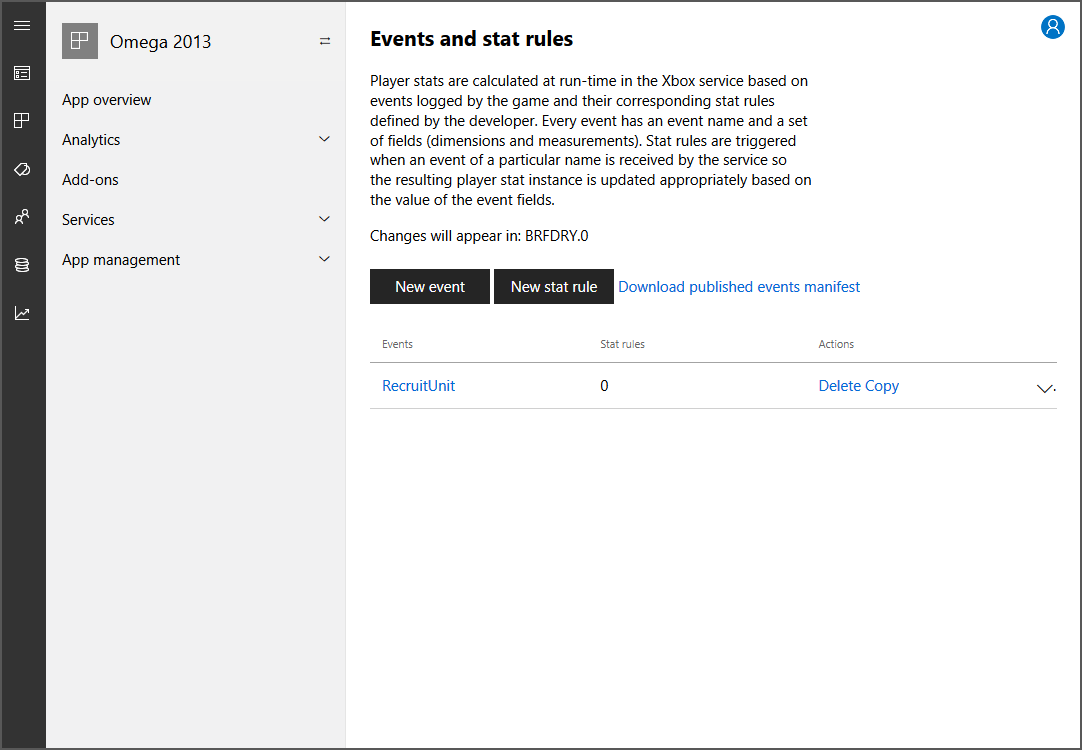This screenshot has height=750, width=1082.
Task: Expand the Analytics chevron
Action: point(324,139)
